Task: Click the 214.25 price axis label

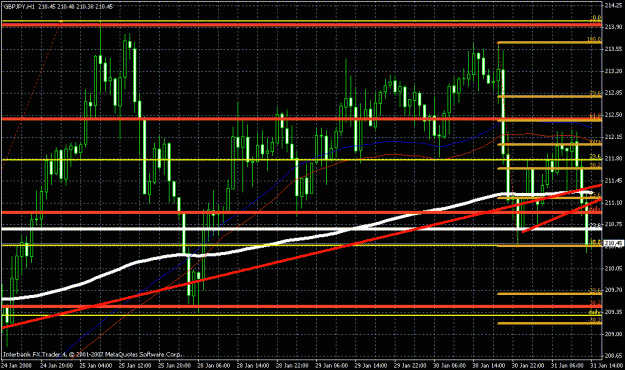Action: tap(613, 6)
